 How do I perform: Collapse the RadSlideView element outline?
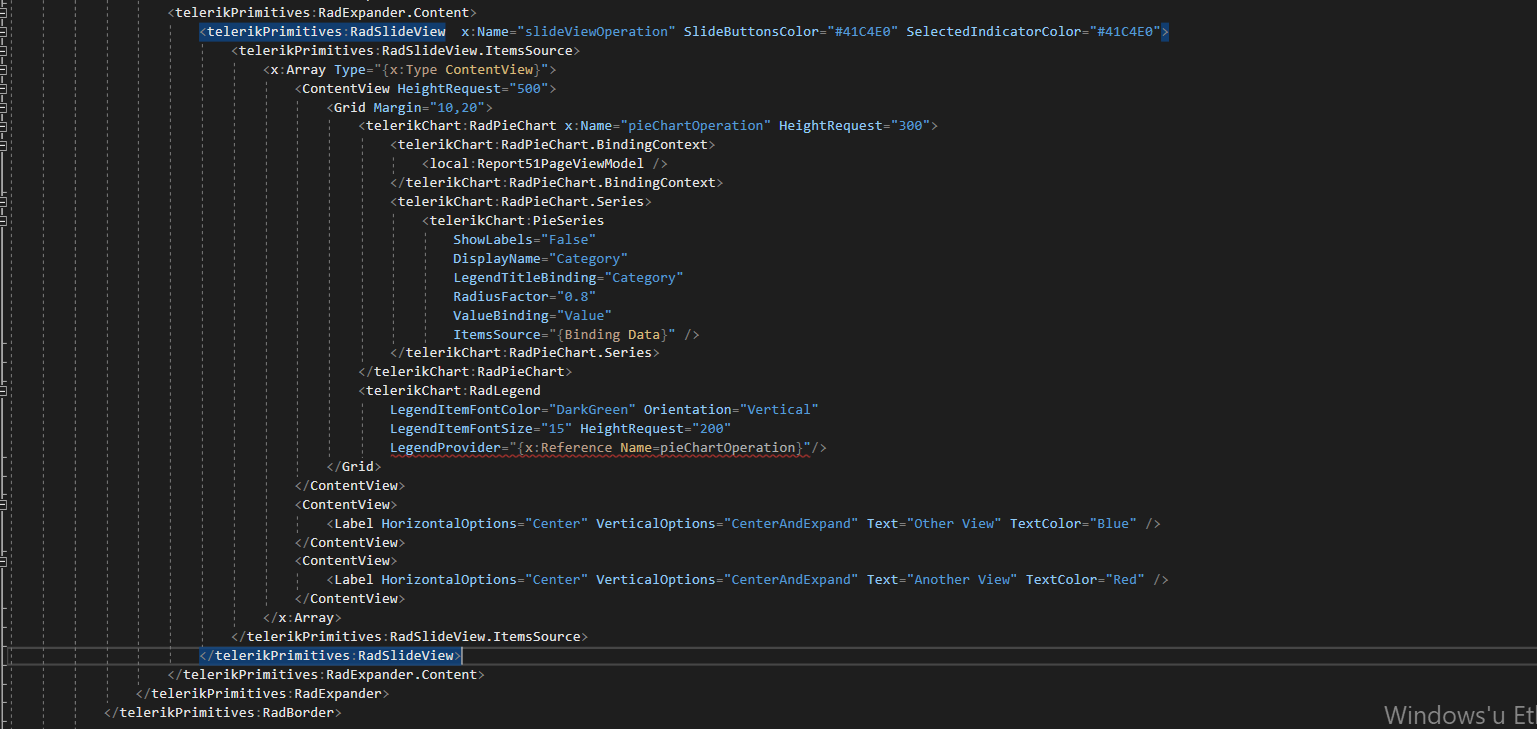click(x=5, y=32)
